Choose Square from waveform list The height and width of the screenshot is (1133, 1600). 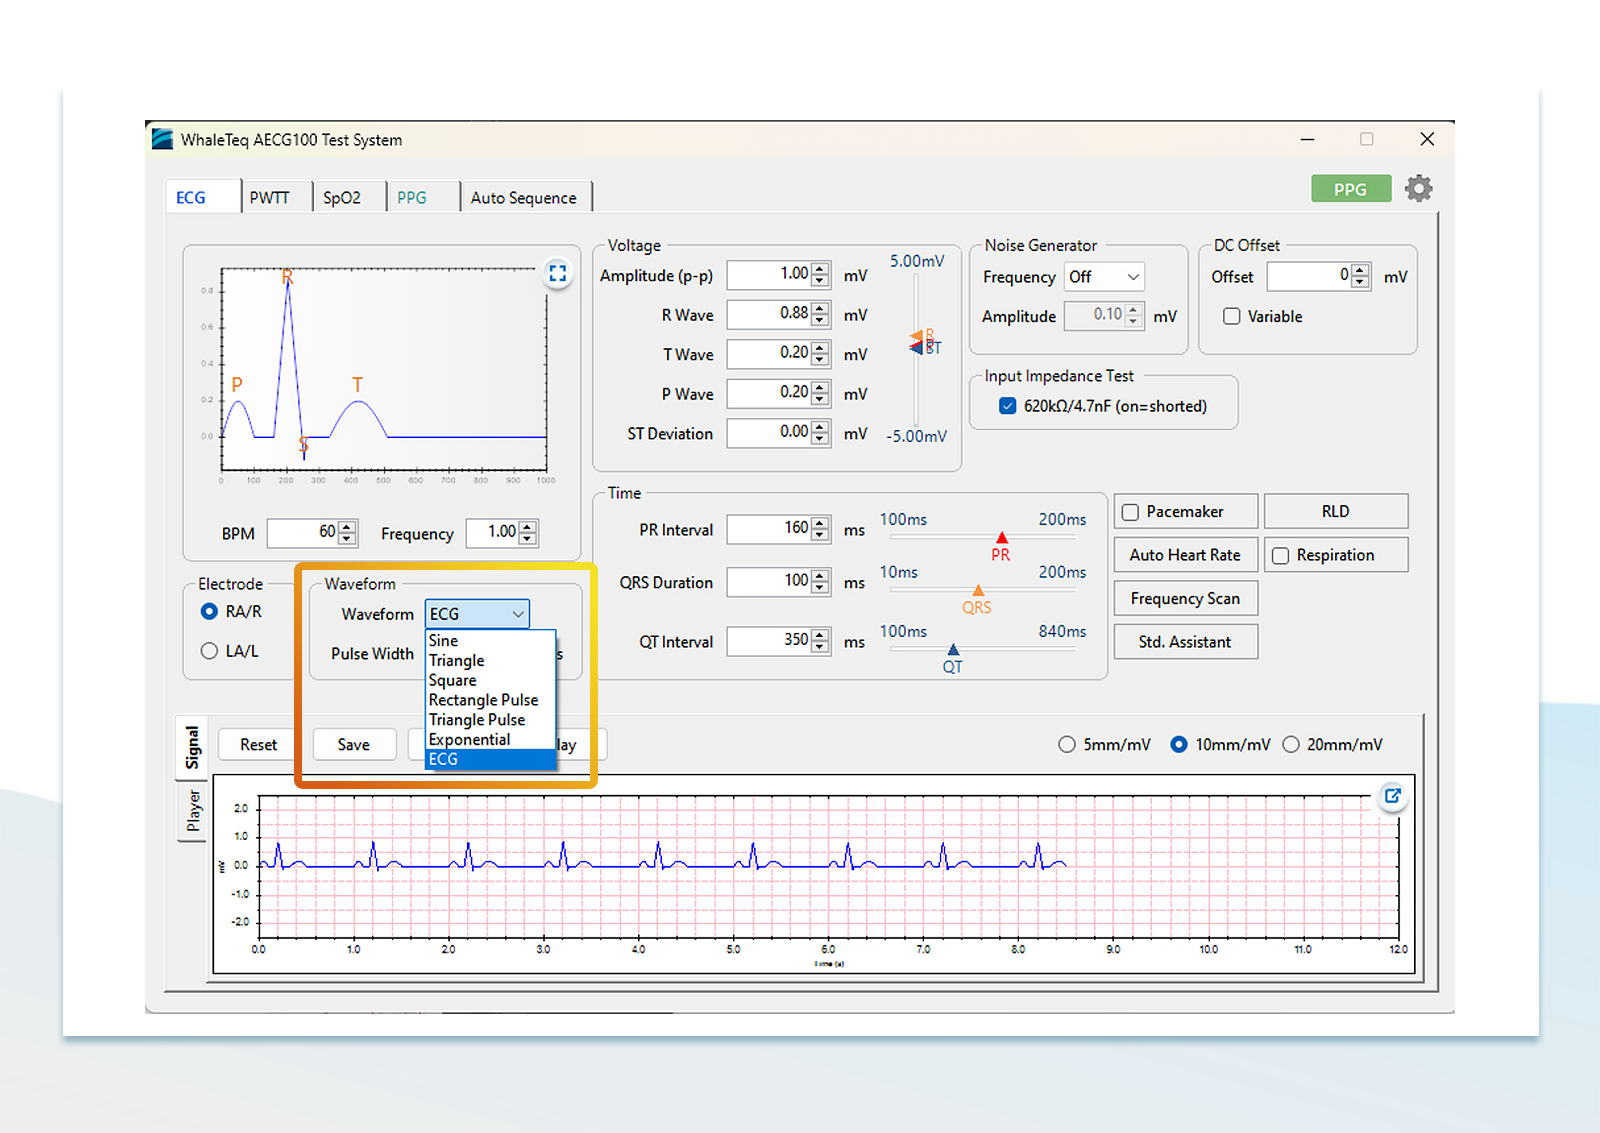pyautogui.click(x=490, y=681)
